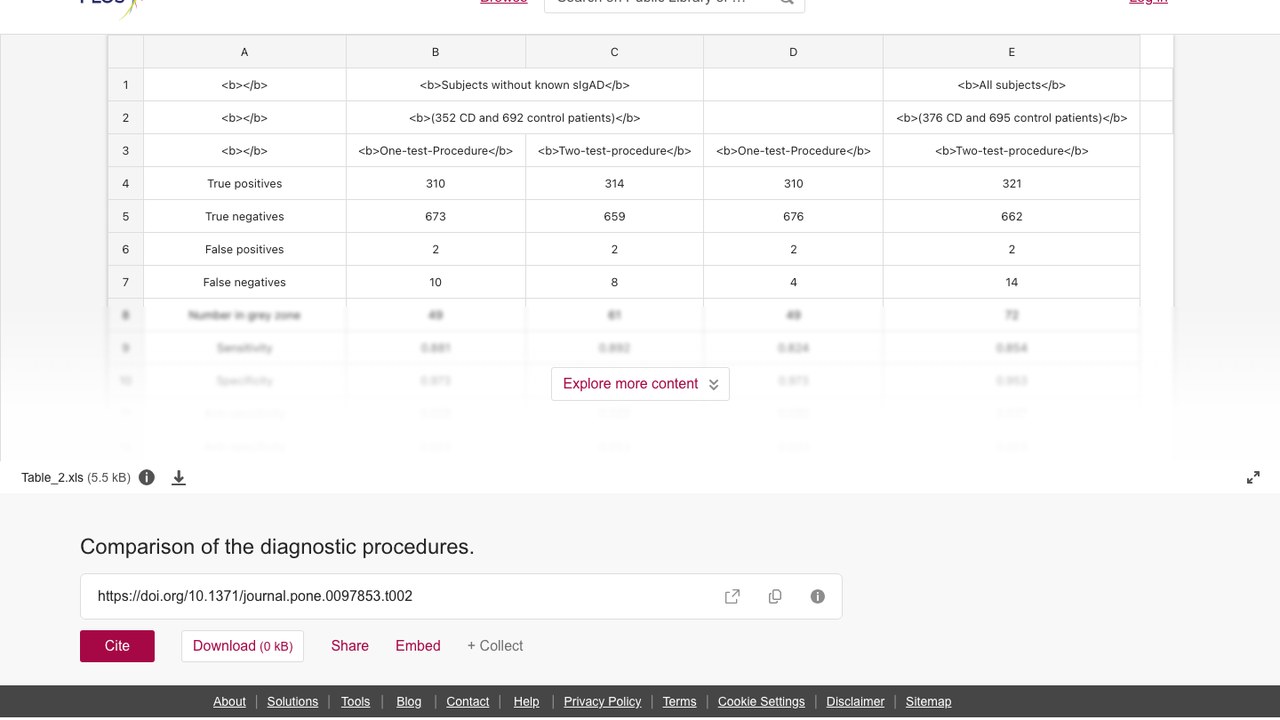Click Download (0 kB) button
Image resolution: width=1280 pixels, height=720 pixels.
click(242, 646)
